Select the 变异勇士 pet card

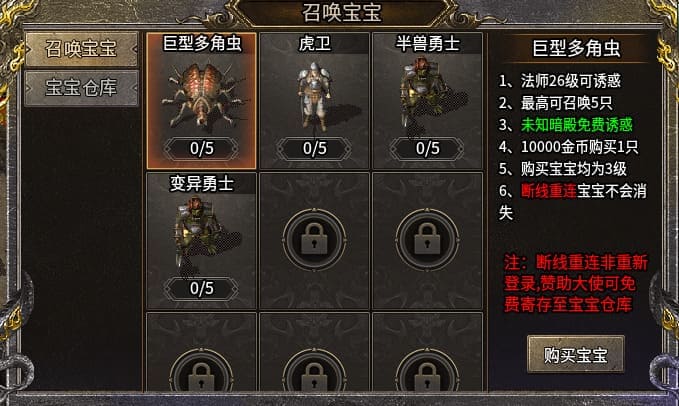[201, 240]
